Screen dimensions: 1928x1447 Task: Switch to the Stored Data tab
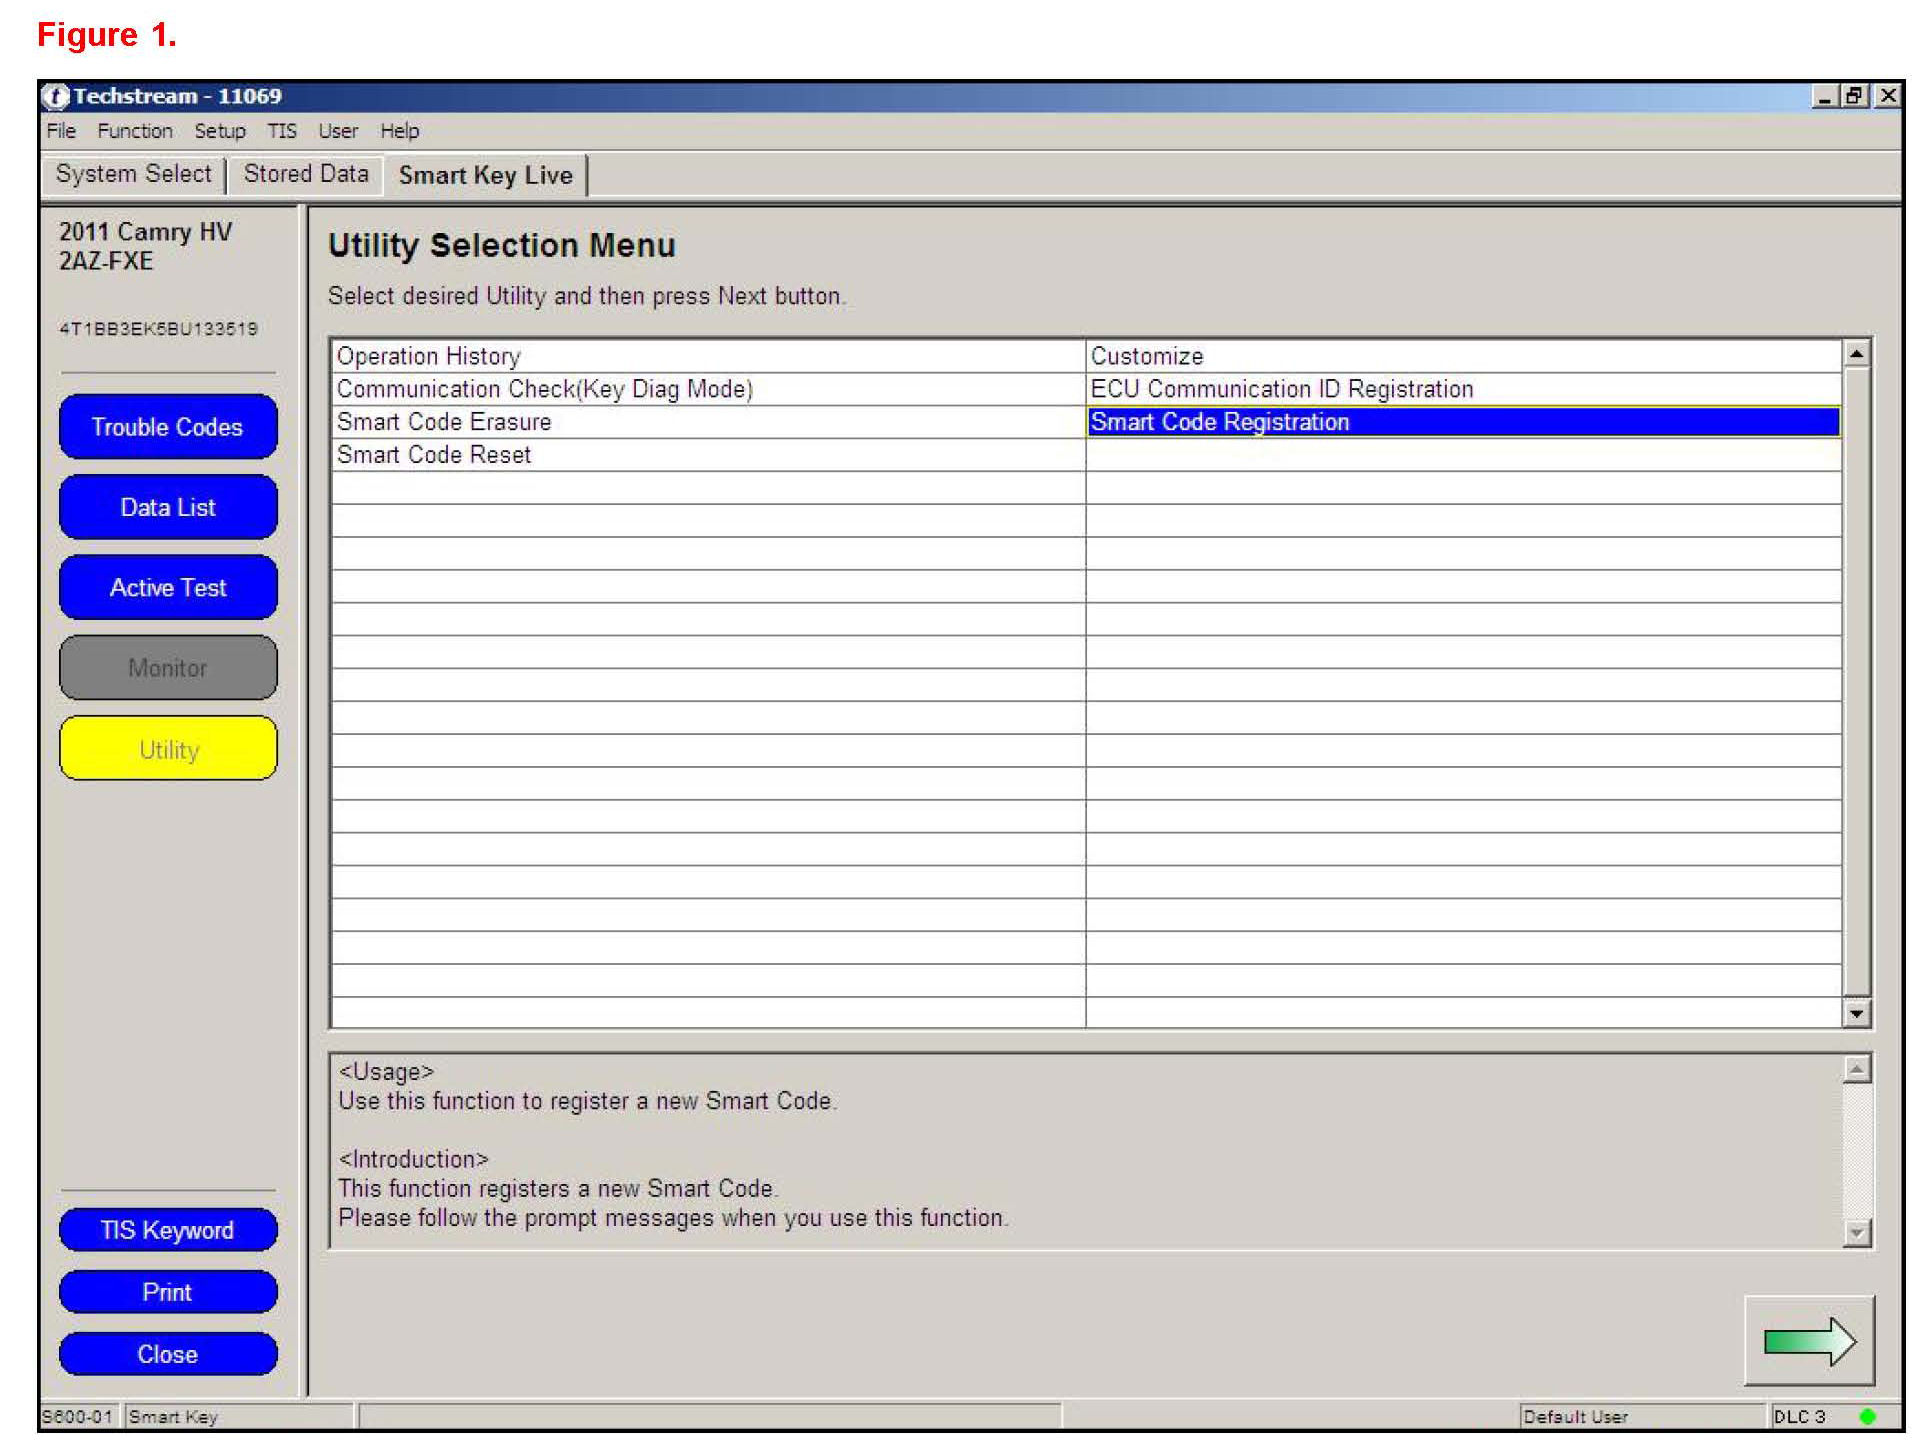[x=306, y=174]
